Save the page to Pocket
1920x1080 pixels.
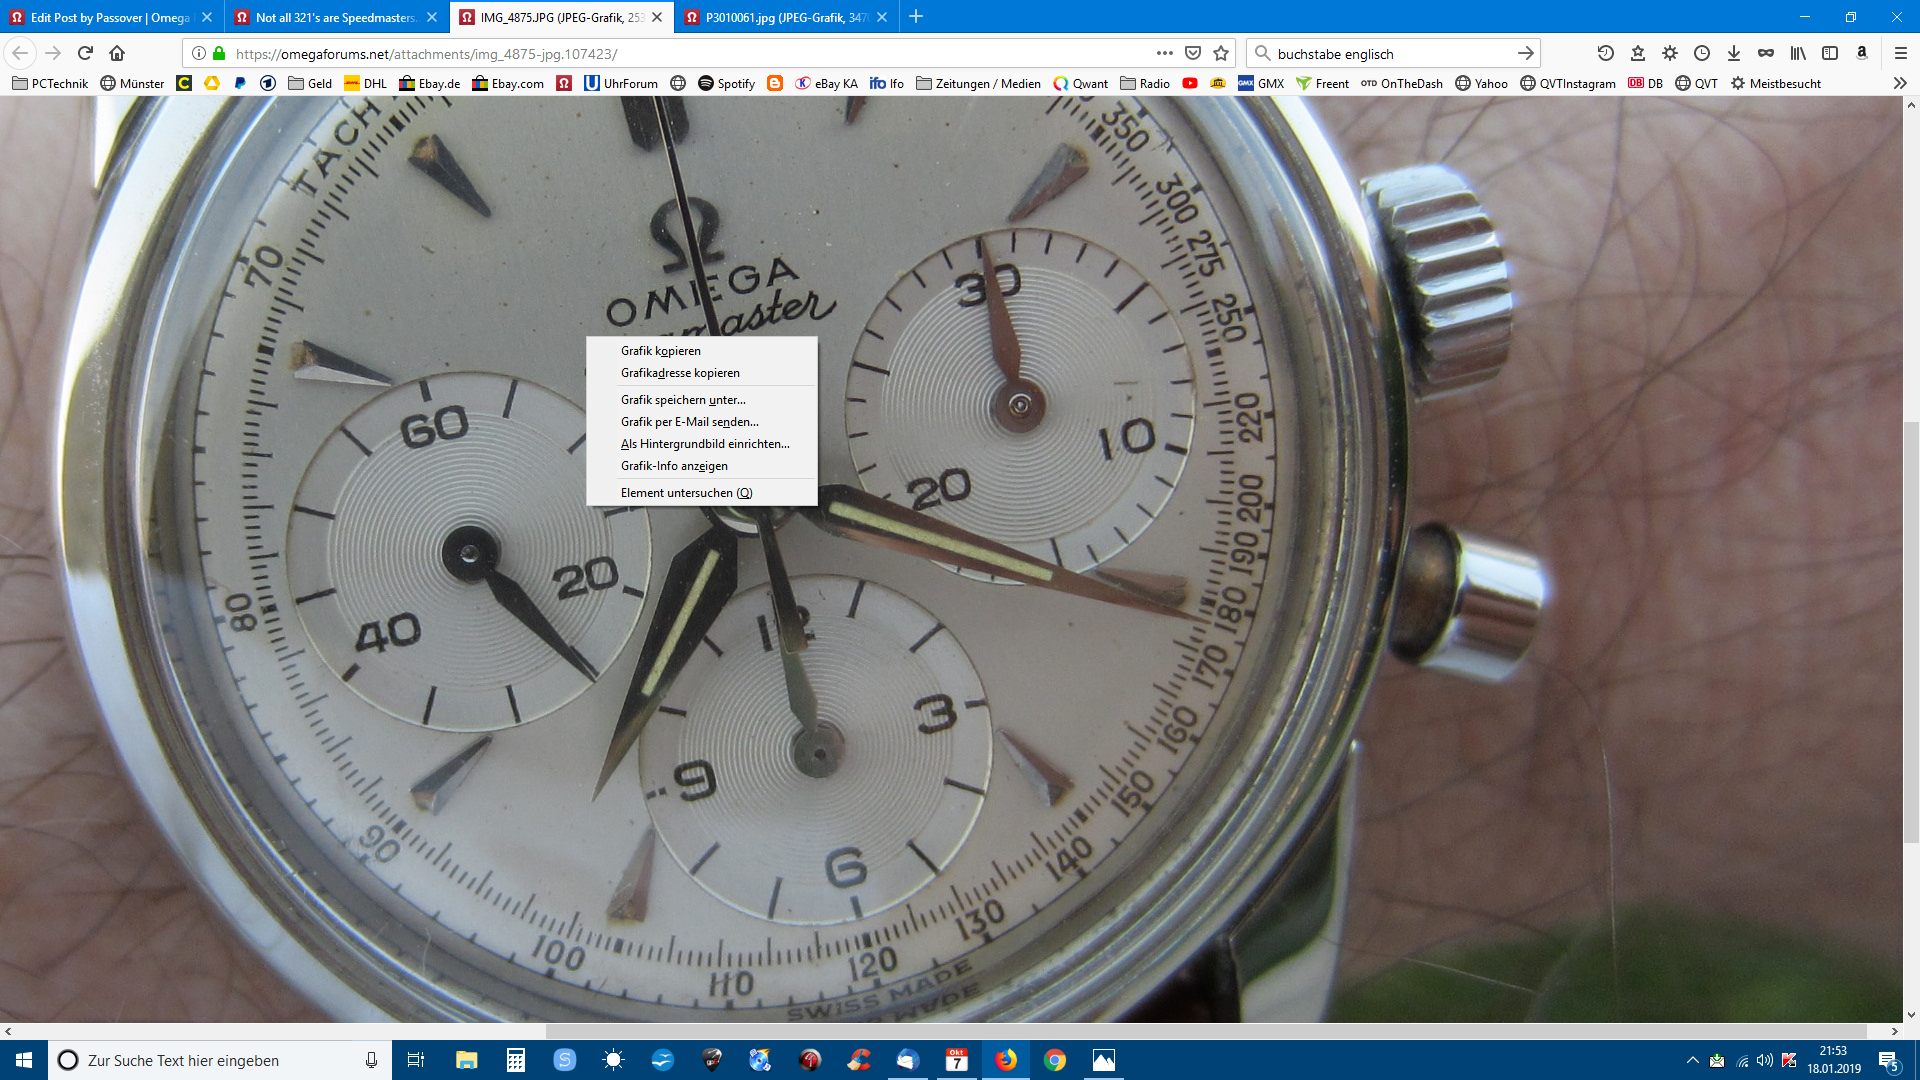pyautogui.click(x=1193, y=53)
